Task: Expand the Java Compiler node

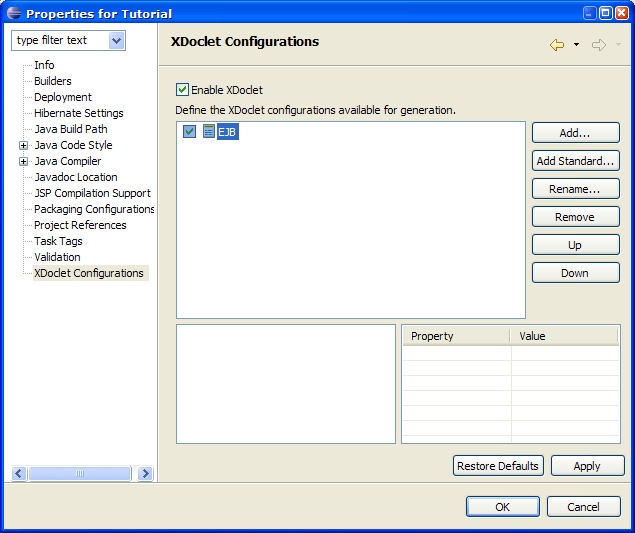Action: coord(23,161)
